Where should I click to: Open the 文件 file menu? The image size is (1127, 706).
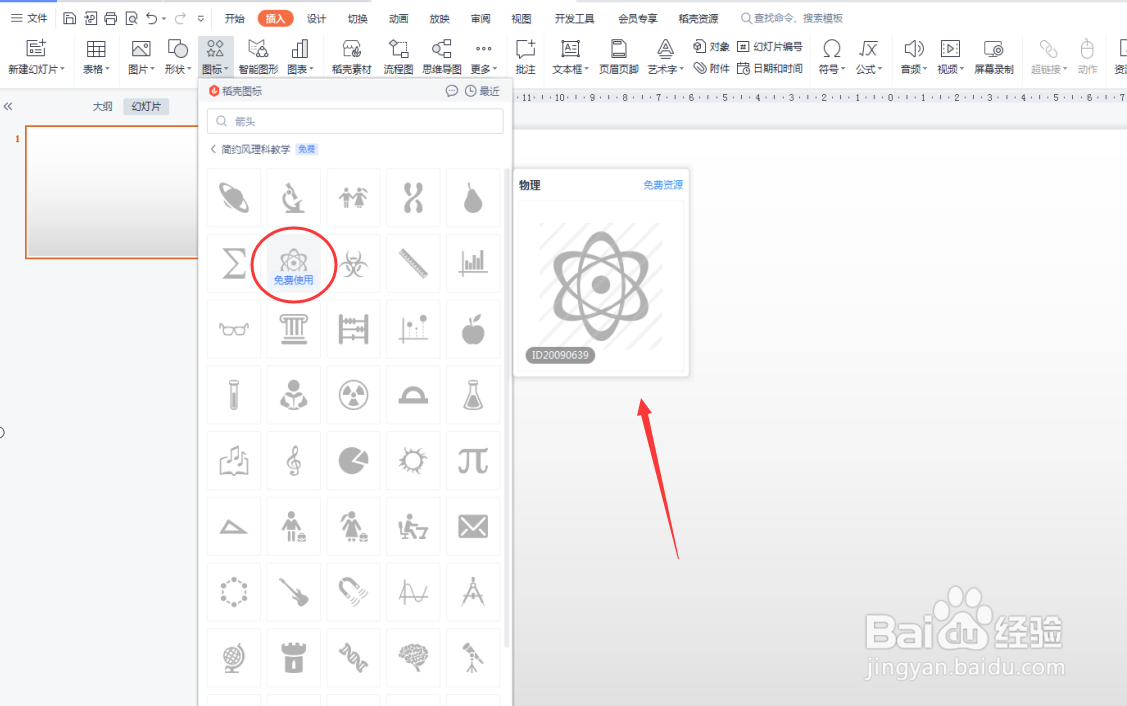(29, 18)
